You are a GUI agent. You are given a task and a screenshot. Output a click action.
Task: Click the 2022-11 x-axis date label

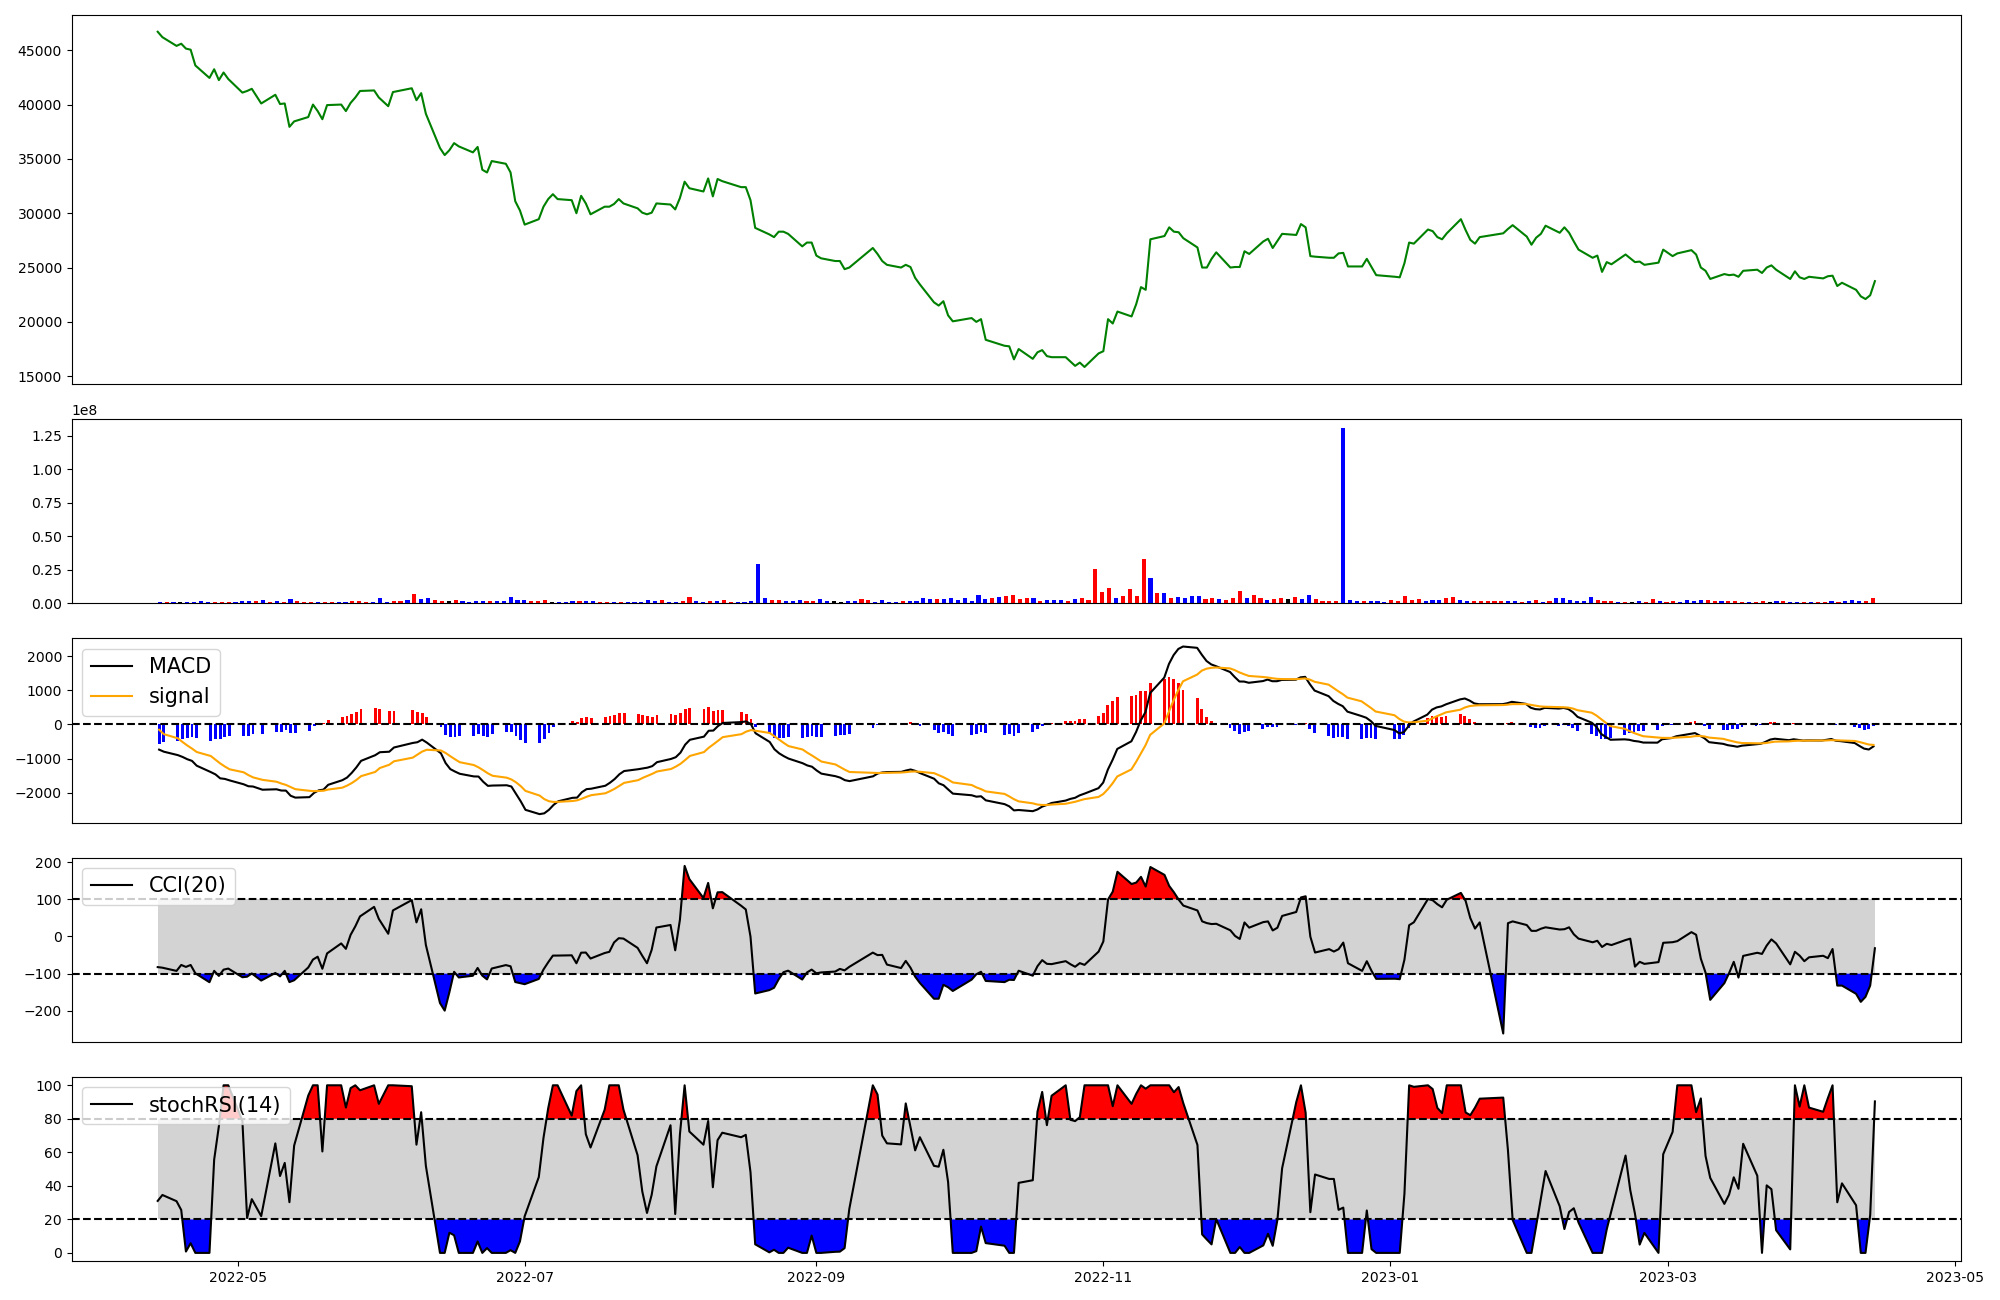click(1102, 1277)
